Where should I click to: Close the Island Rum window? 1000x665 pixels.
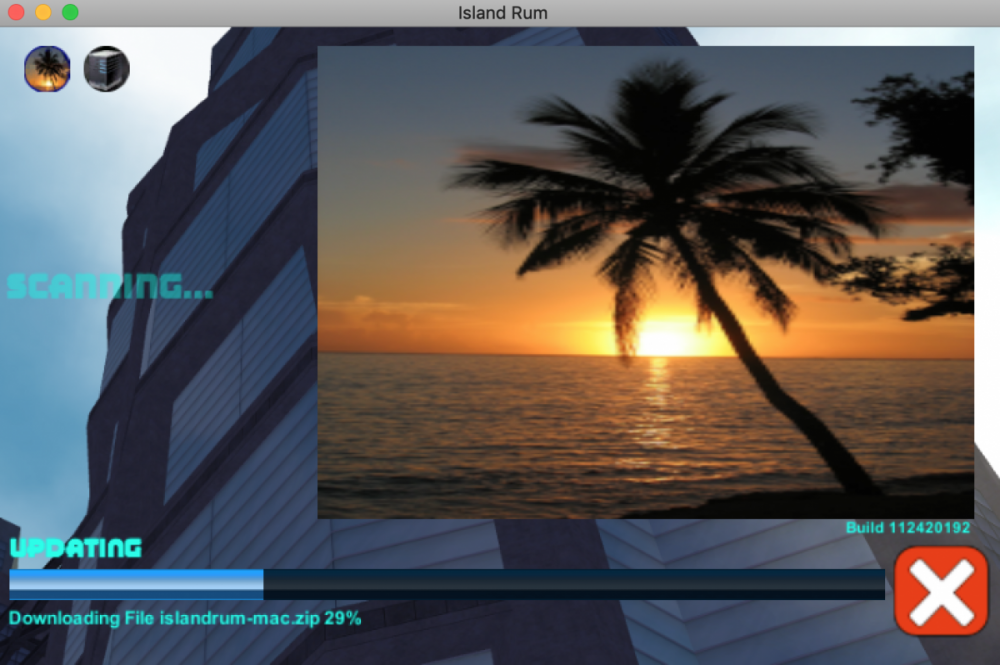(17, 13)
